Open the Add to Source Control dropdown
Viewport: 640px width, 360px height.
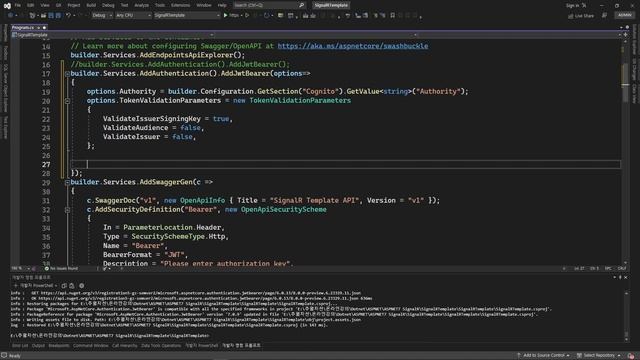(543, 356)
